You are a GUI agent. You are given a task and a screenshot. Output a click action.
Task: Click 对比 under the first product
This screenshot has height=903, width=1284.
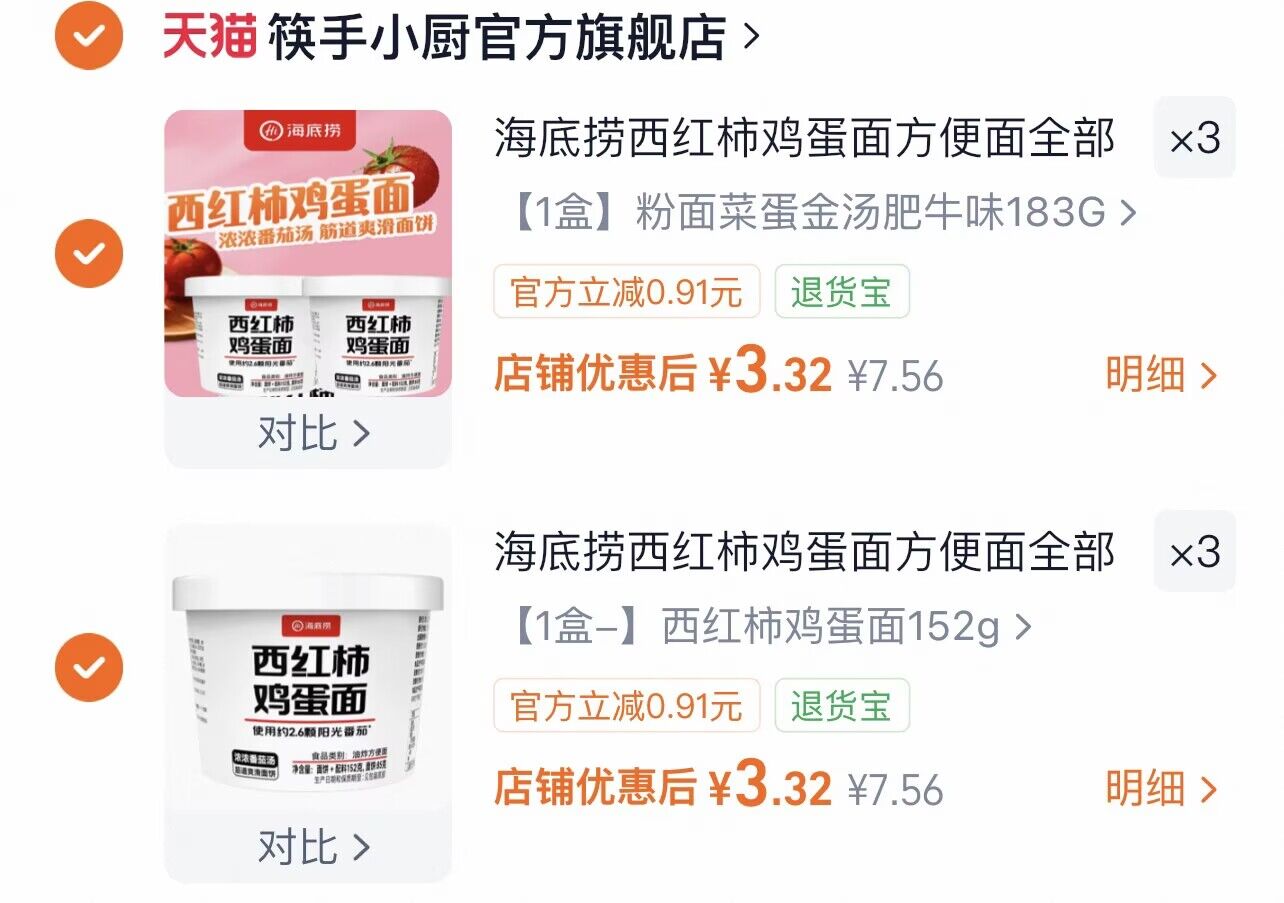pyautogui.click(x=314, y=433)
